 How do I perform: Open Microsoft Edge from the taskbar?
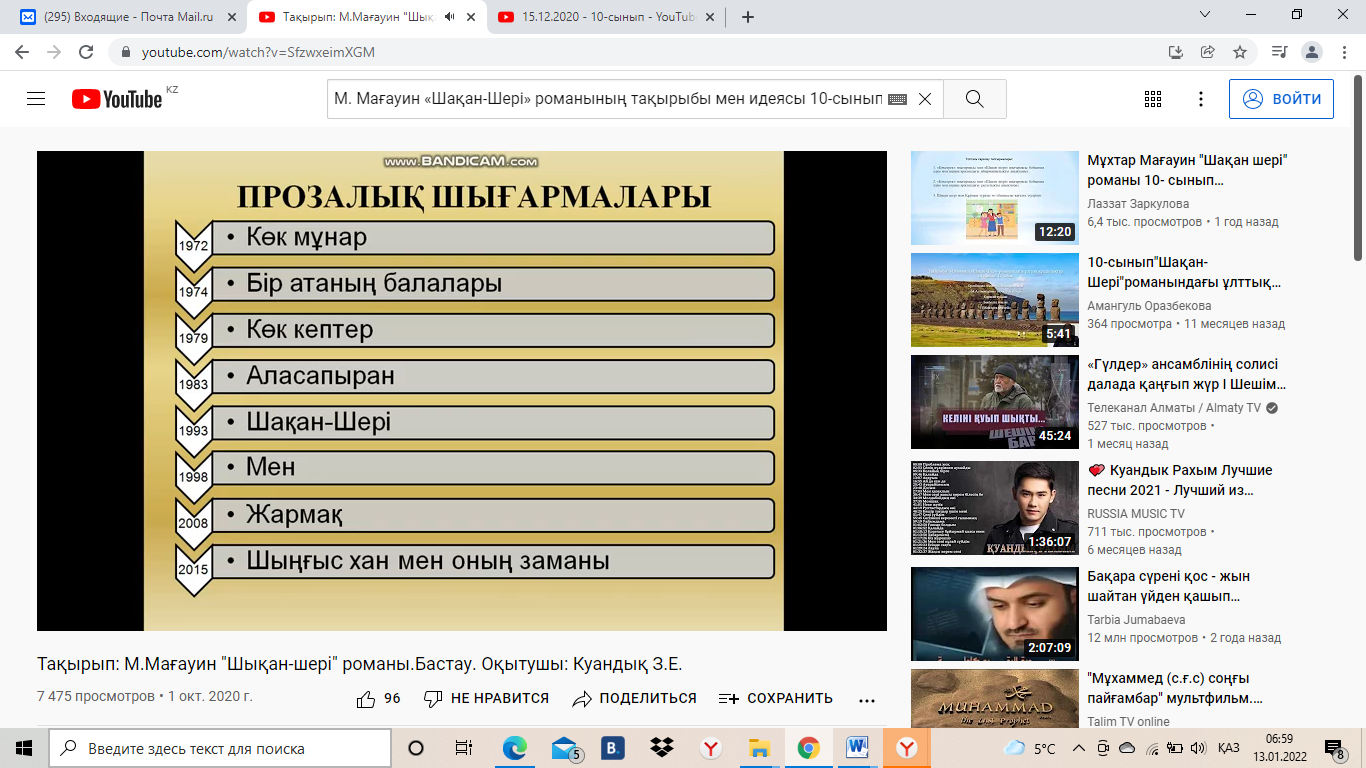pos(515,748)
